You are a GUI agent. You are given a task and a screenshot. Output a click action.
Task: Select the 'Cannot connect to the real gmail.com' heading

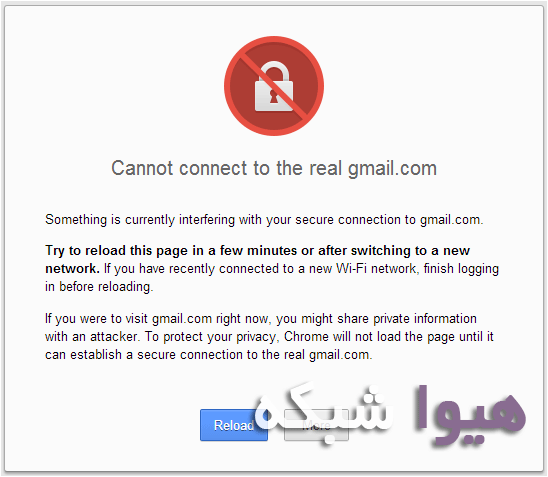[x=274, y=168]
